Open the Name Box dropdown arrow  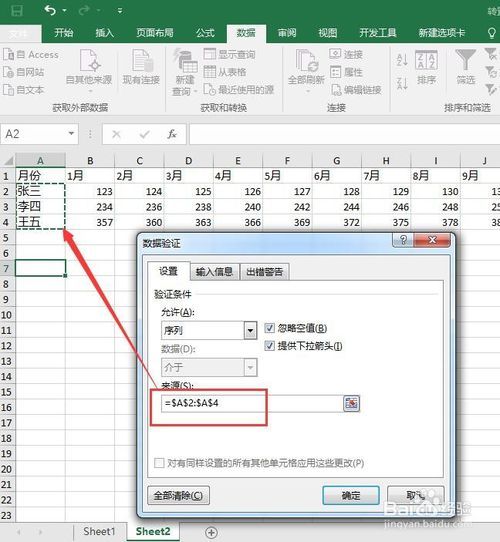tap(71, 133)
